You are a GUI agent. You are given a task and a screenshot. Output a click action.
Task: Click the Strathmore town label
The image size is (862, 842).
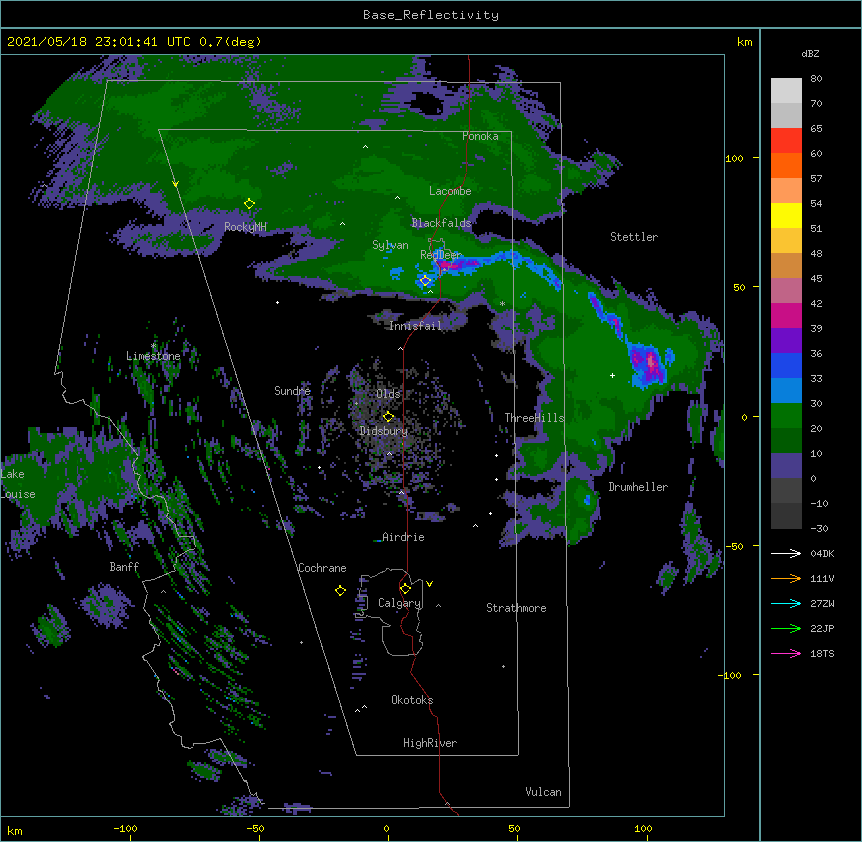click(516, 608)
